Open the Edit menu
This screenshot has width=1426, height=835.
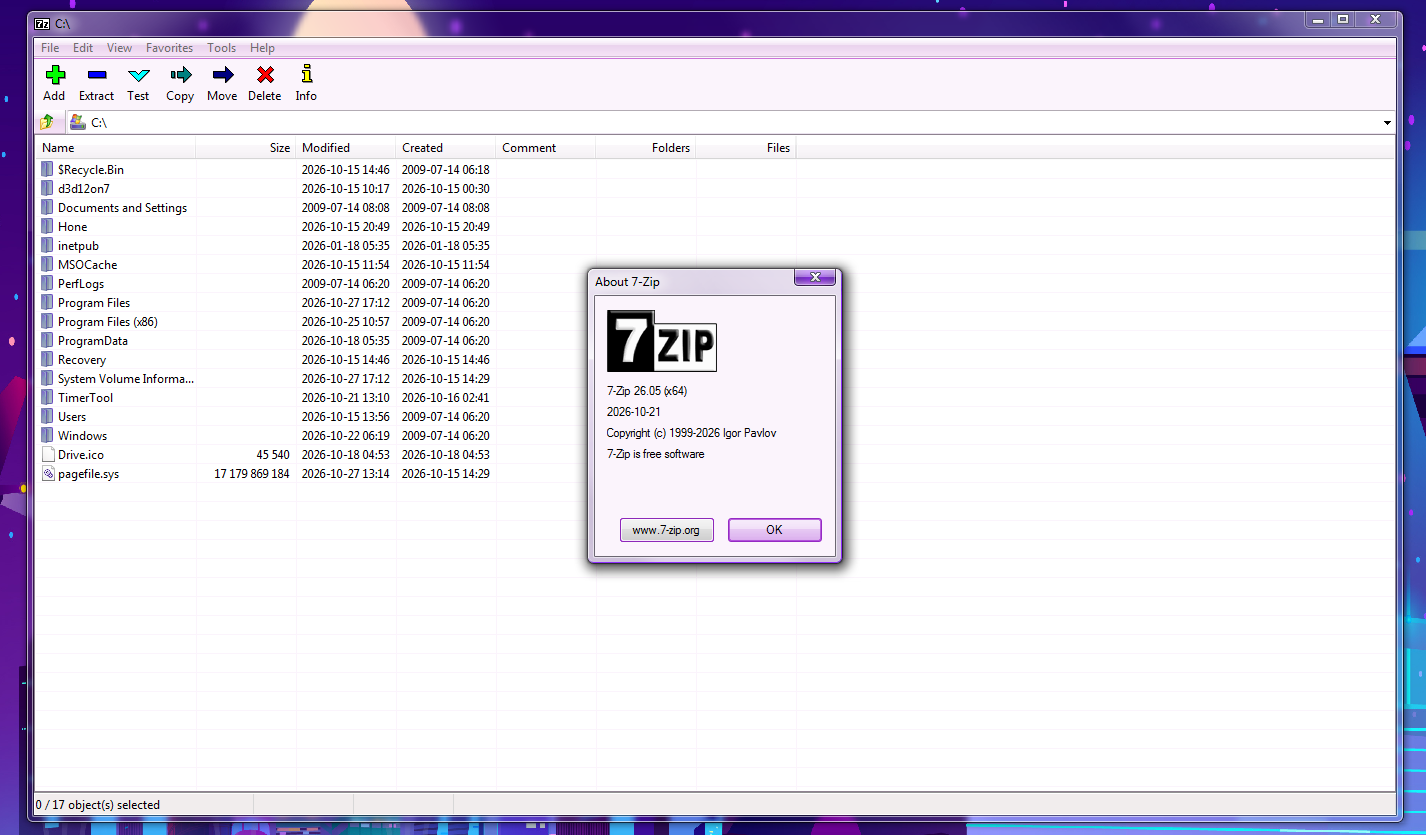(x=83, y=47)
